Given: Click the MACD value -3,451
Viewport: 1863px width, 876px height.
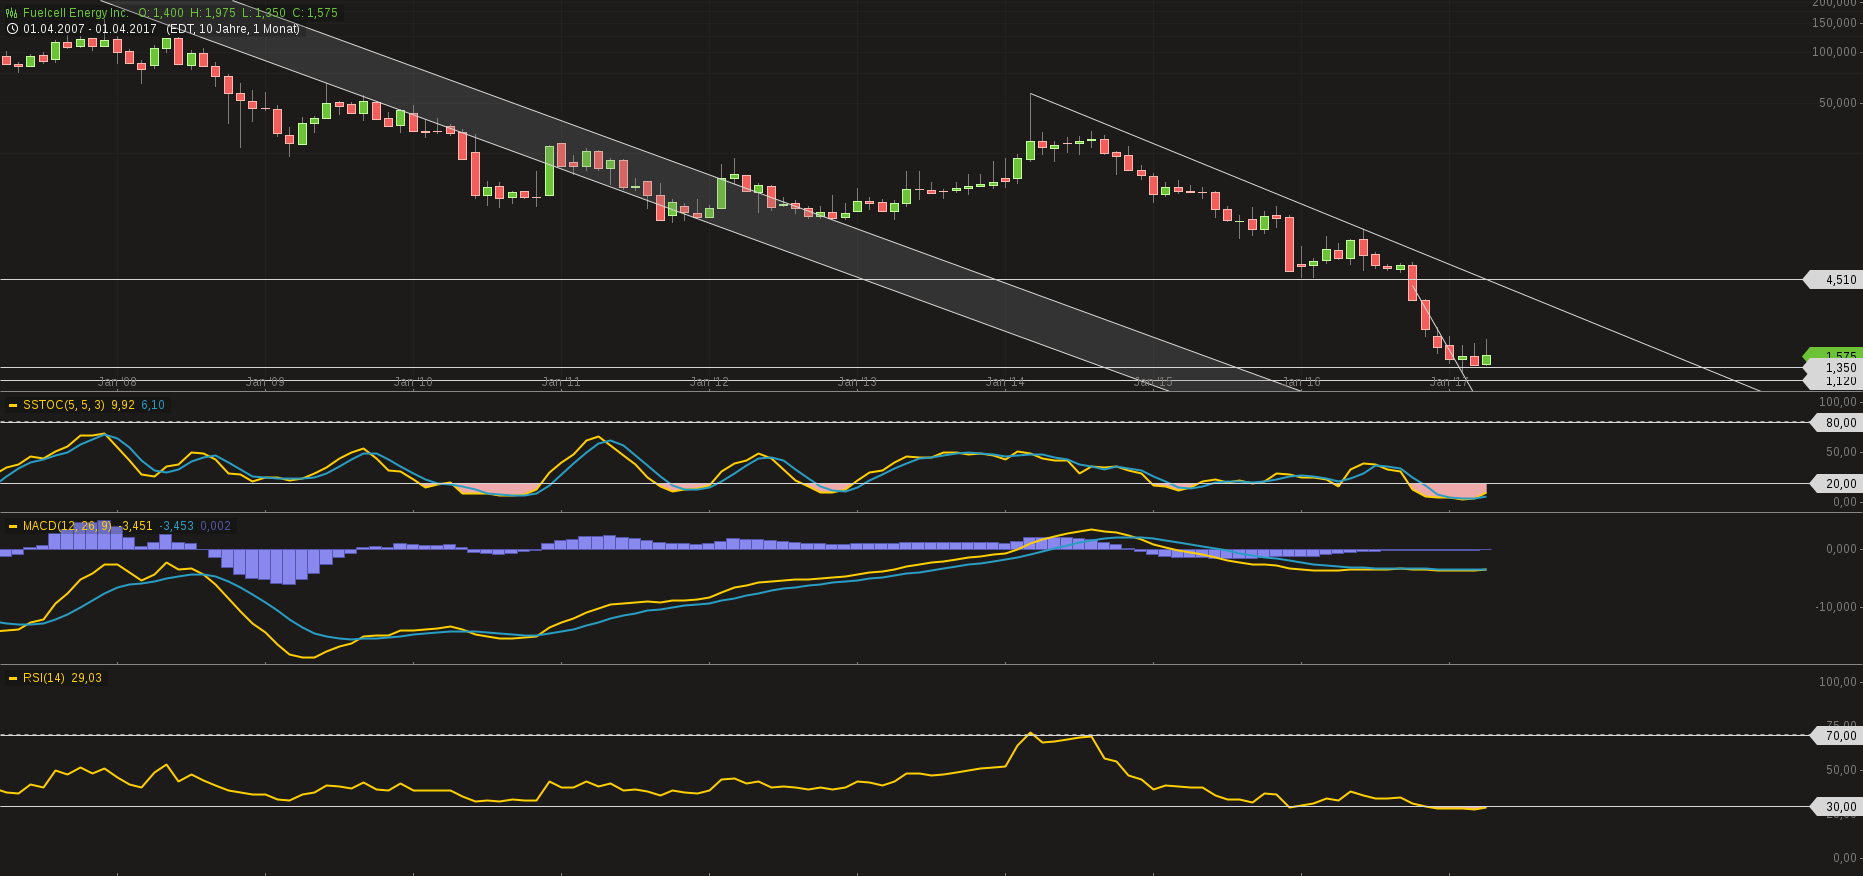Looking at the screenshot, I should (x=135, y=526).
